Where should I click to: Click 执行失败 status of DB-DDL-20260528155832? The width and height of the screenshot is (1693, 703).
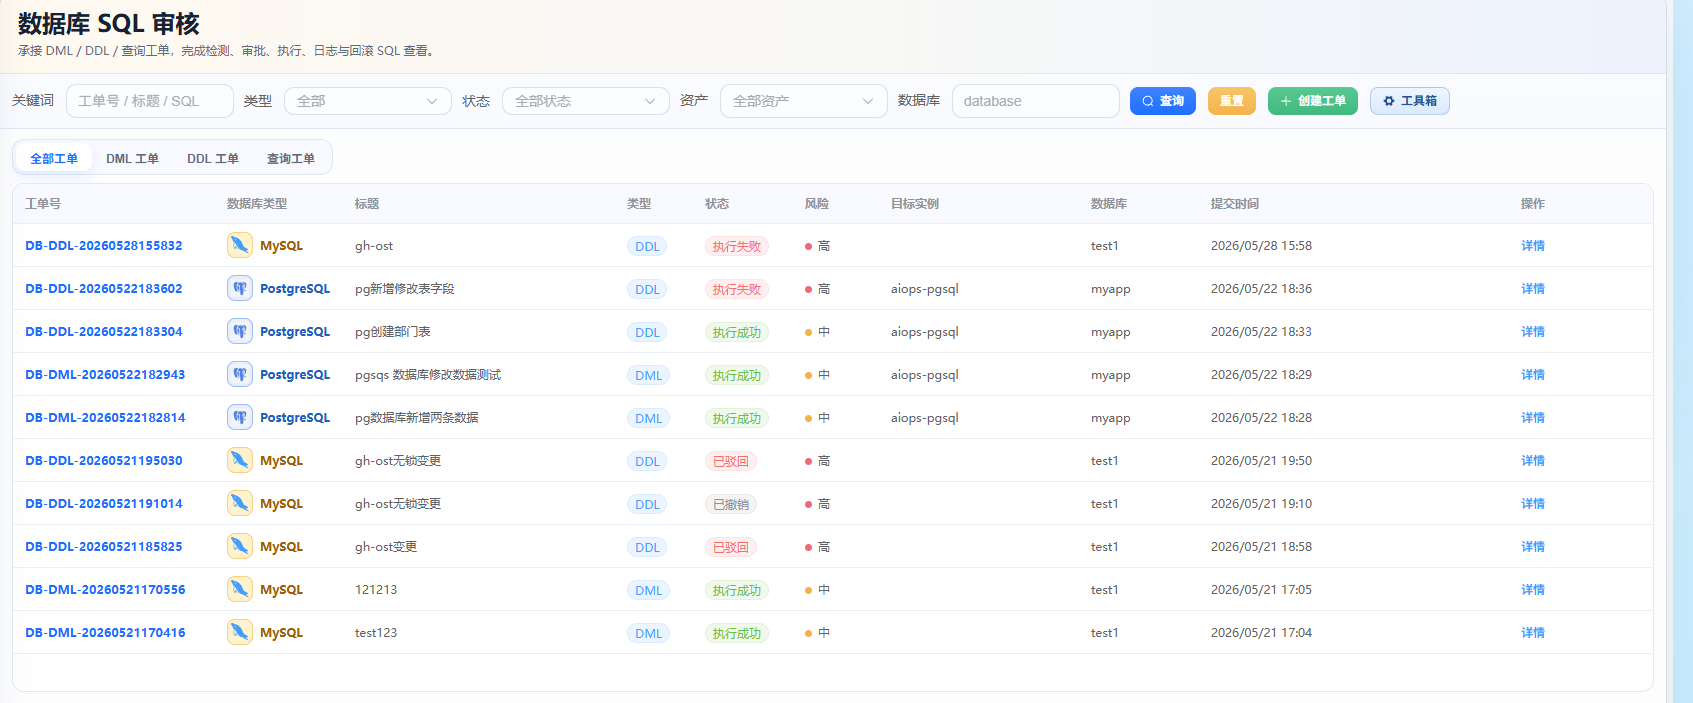[x=737, y=246]
